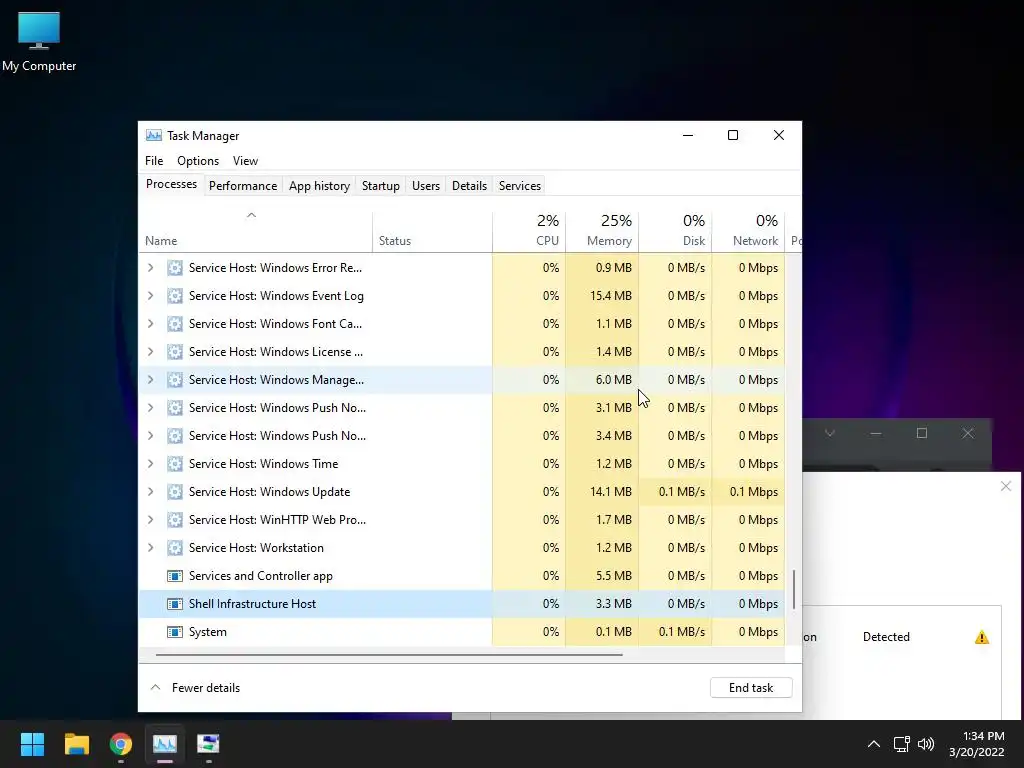Click the last pinned taskbar app icon

(x=208, y=744)
